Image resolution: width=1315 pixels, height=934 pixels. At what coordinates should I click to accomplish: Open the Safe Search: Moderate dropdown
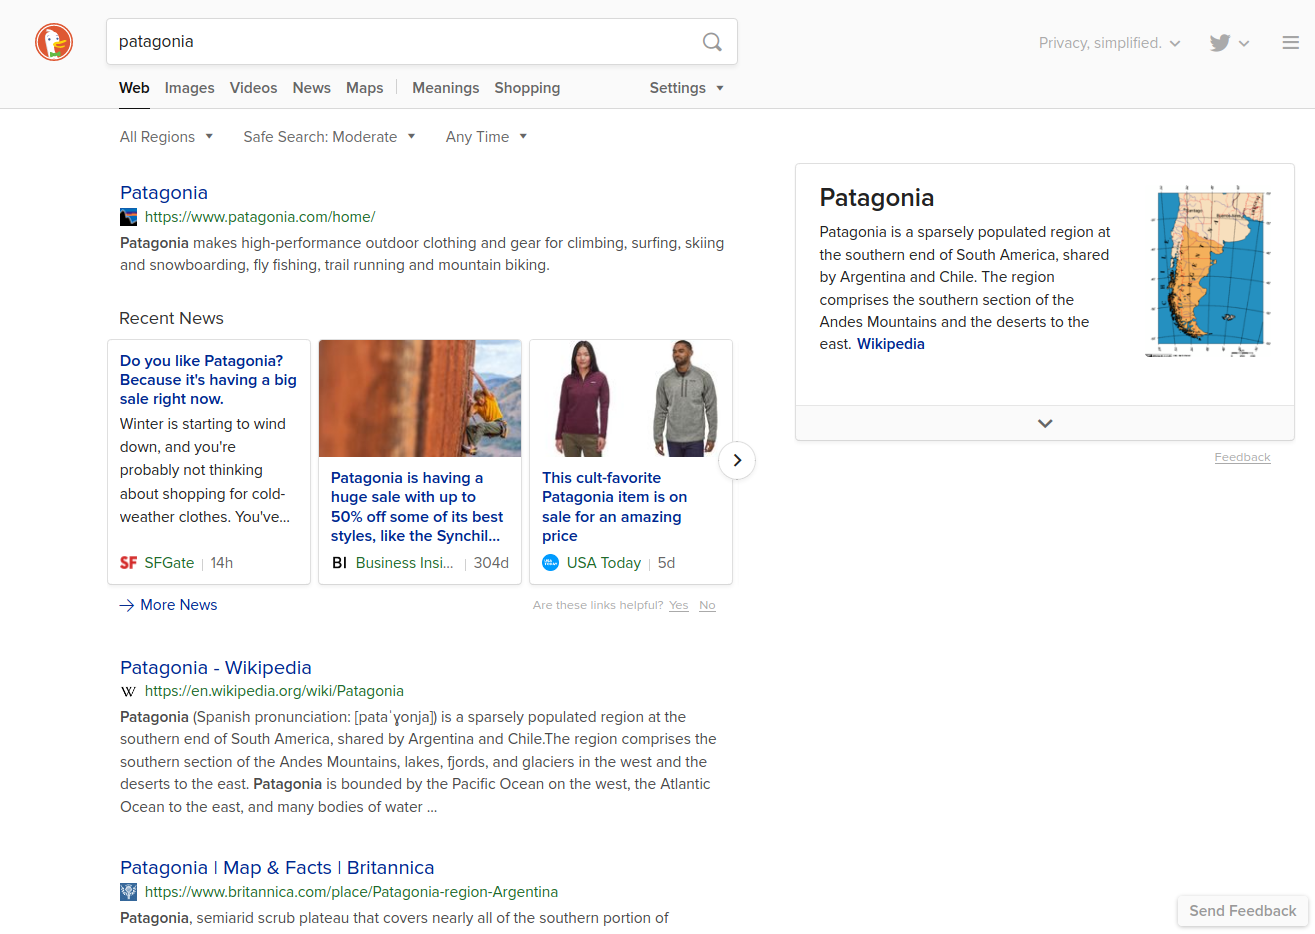(329, 137)
